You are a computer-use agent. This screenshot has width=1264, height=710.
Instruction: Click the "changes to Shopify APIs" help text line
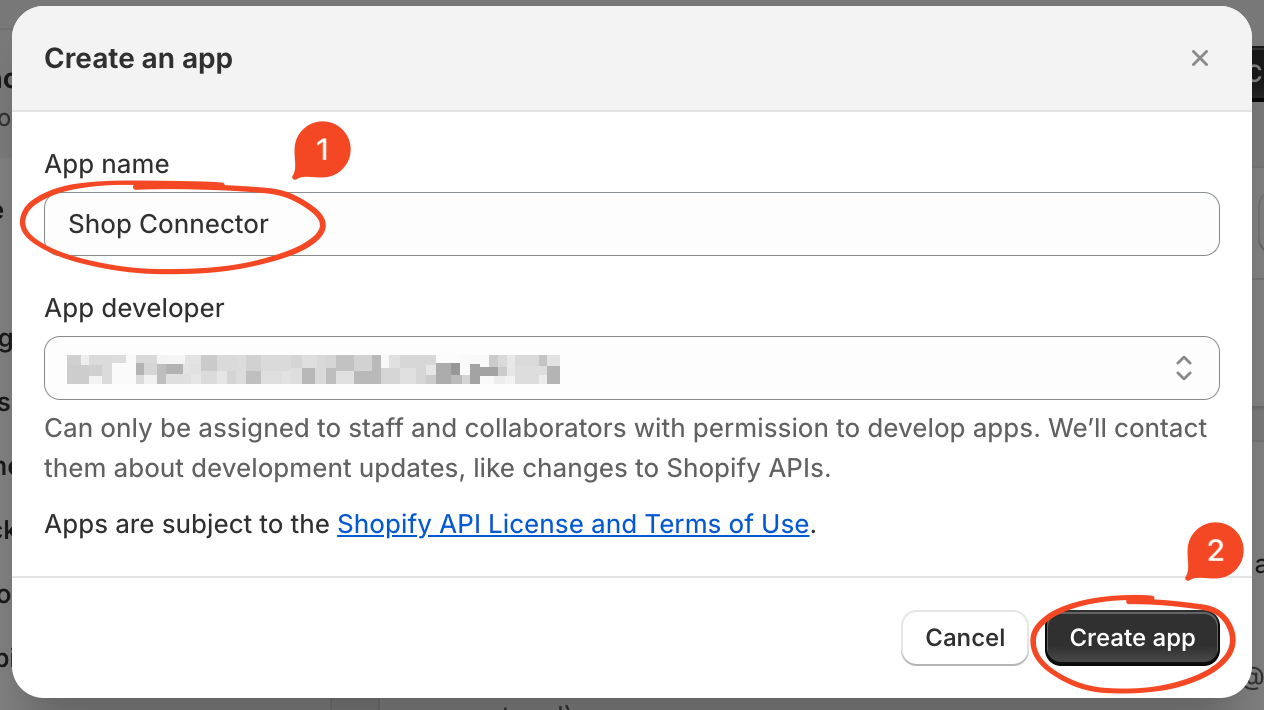tap(437, 468)
